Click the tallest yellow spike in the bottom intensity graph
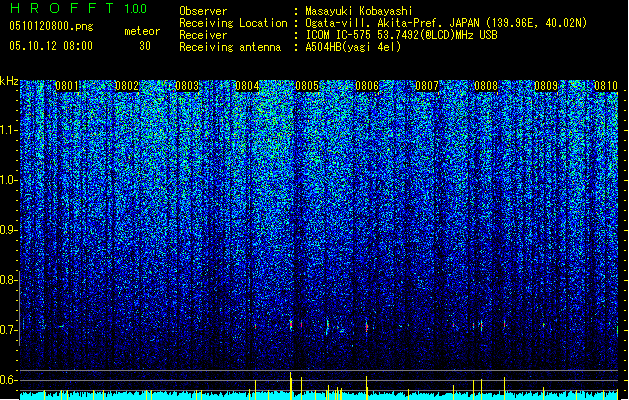Screen dimensions: 629x400 (291, 386)
